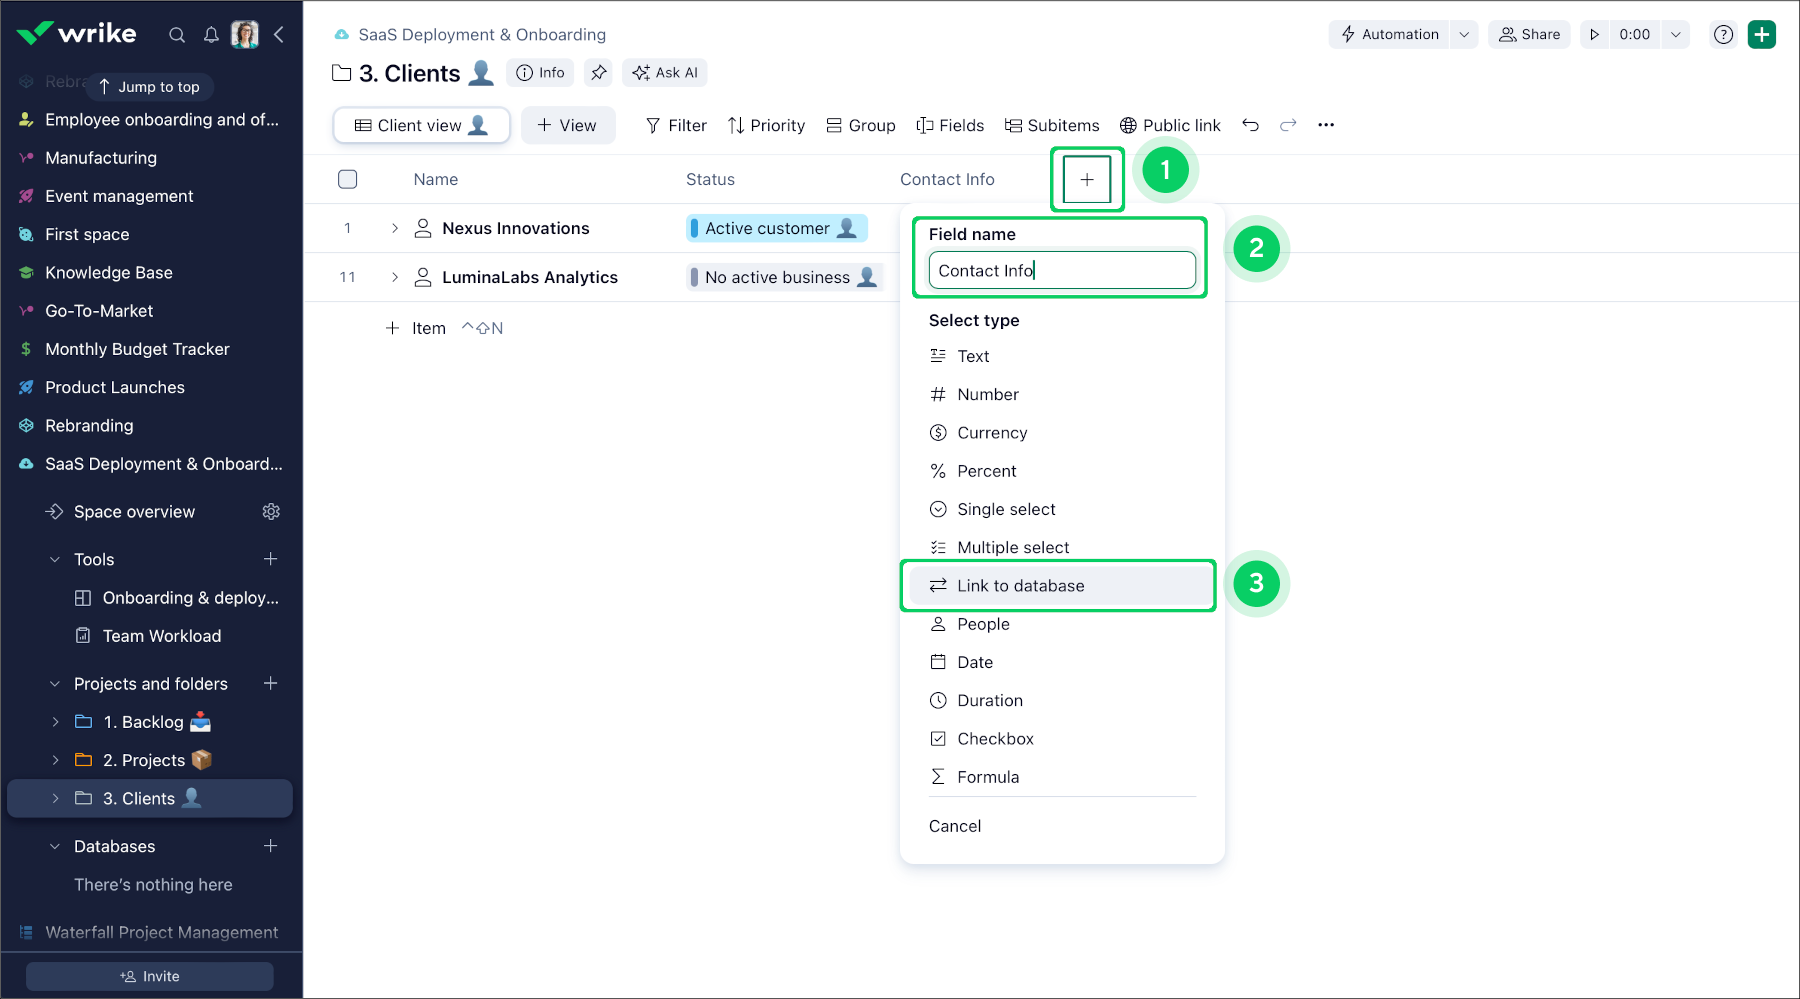This screenshot has height=999, width=1800.
Task: Select the Checkbox field type
Action: pos(994,738)
